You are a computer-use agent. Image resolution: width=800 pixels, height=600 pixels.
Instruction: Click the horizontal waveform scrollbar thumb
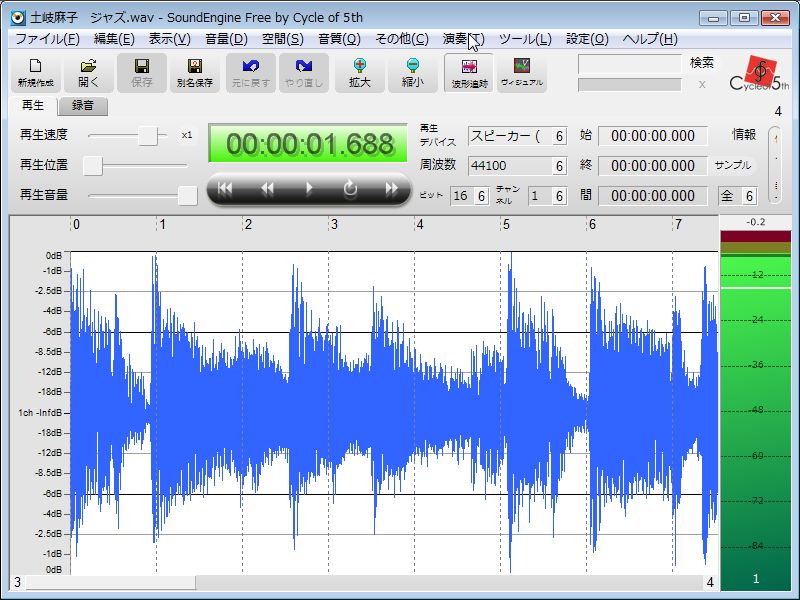coord(111,583)
